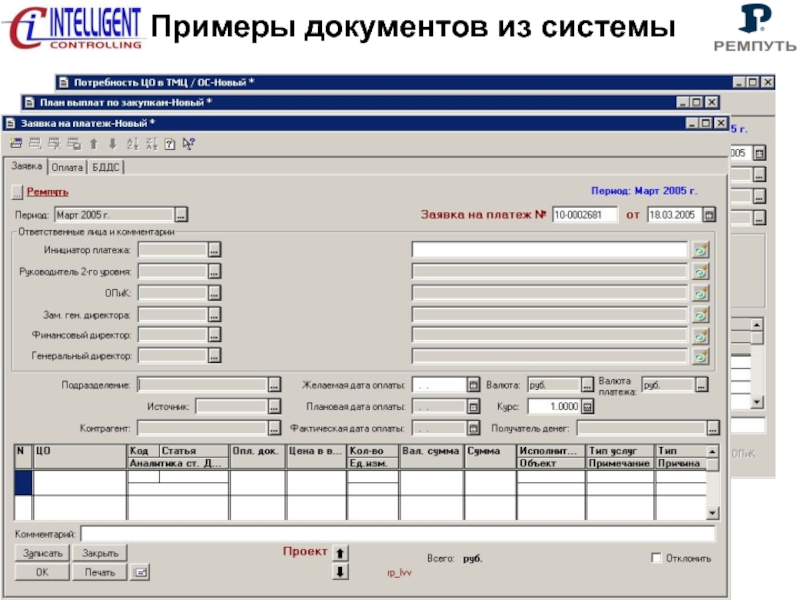Open calendar for Плановая дата оплаты

click(473, 407)
